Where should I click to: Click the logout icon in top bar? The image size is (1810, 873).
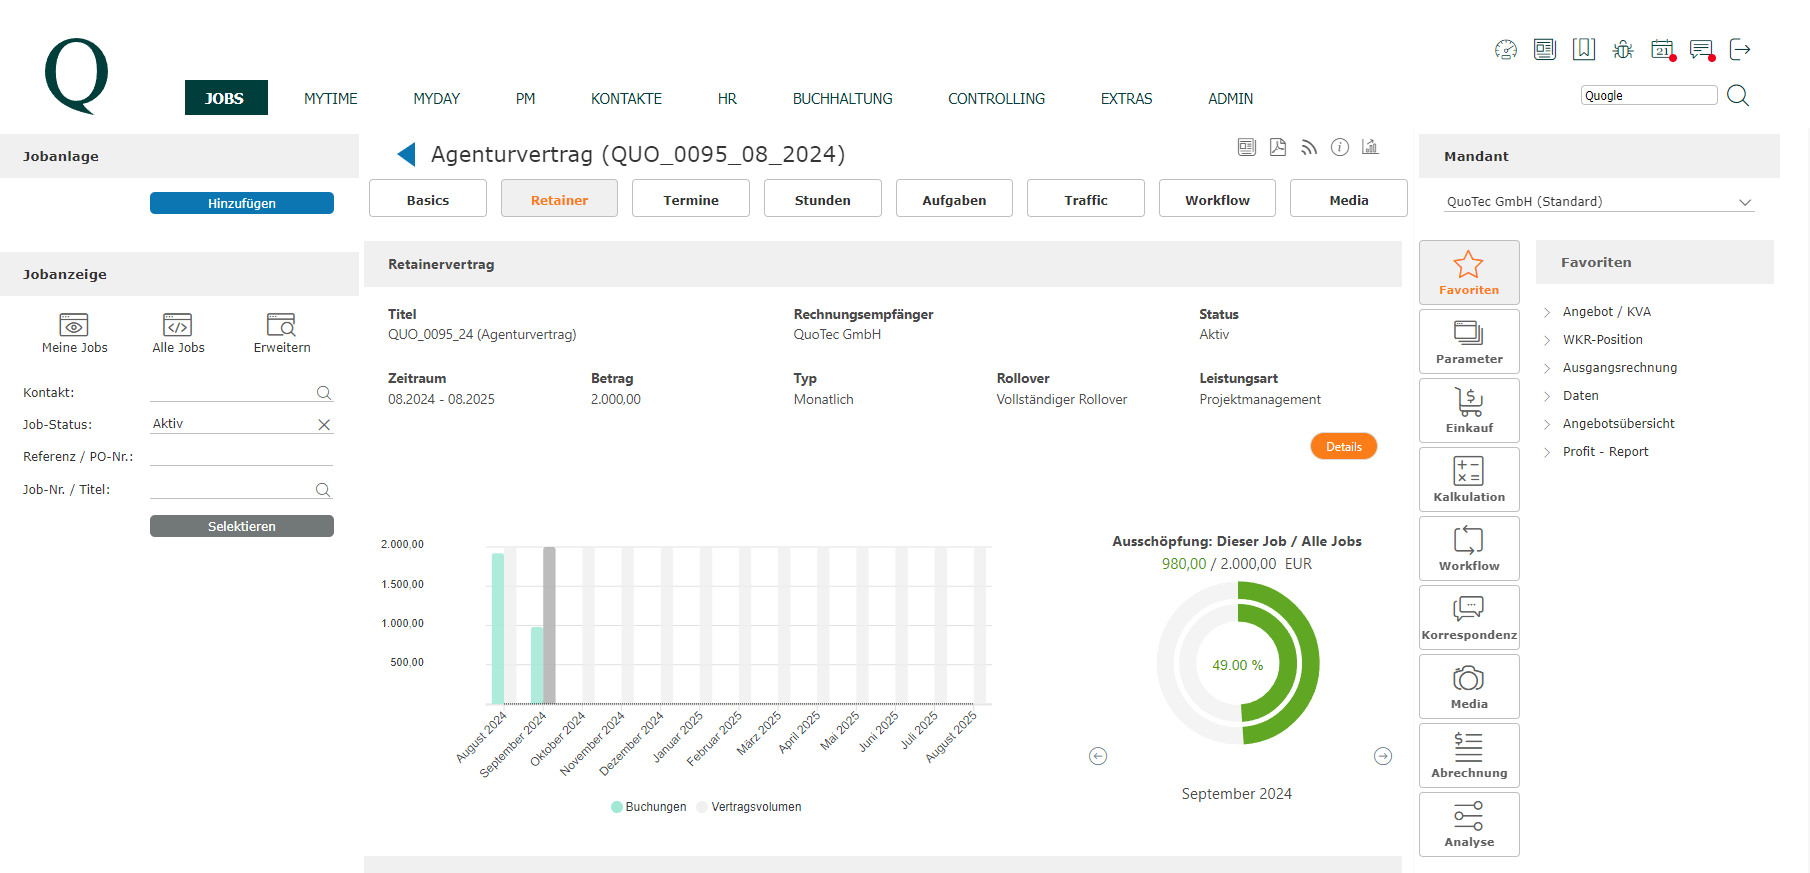point(1740,49)
